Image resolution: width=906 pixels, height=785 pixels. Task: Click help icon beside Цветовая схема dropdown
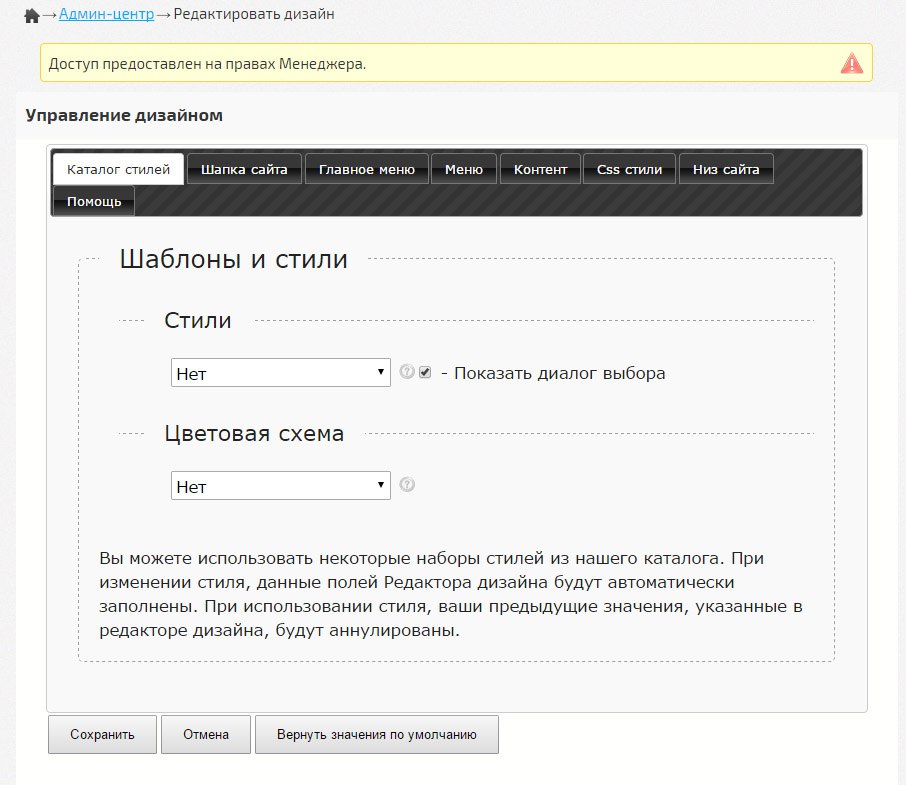click(x=406, y=485)
